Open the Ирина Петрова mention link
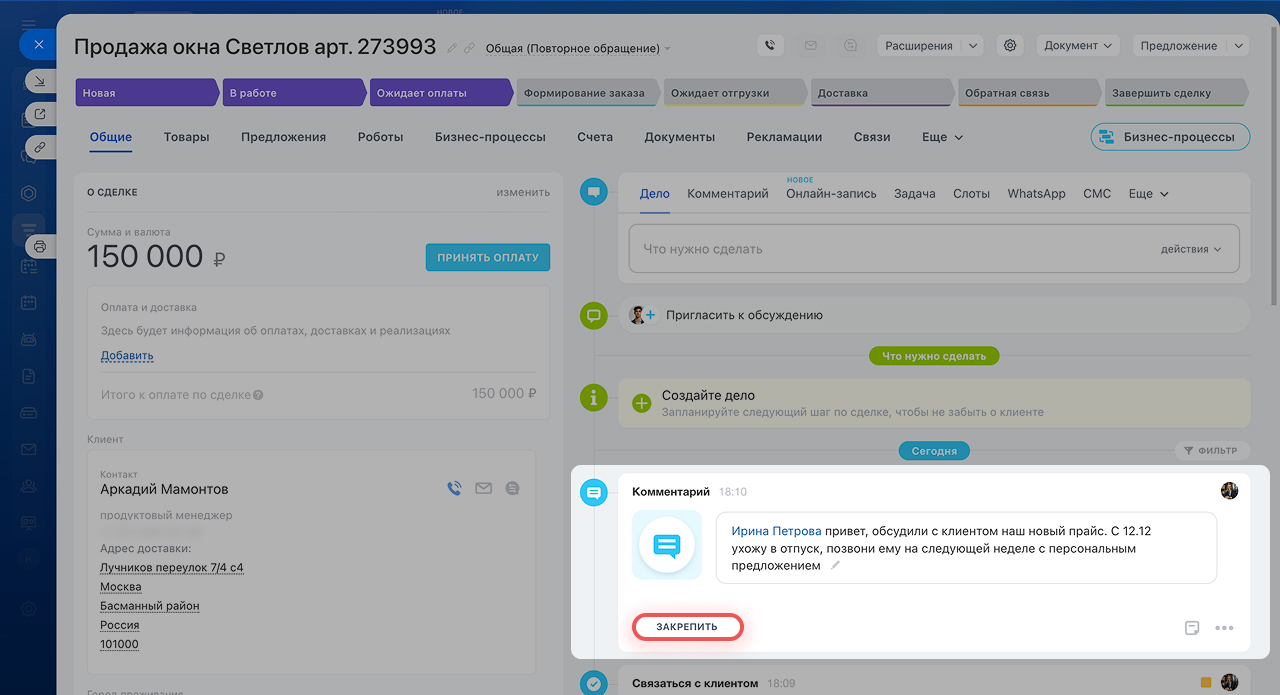Image resolution: width=1280 pixels, height=695 pixels. 776,531
